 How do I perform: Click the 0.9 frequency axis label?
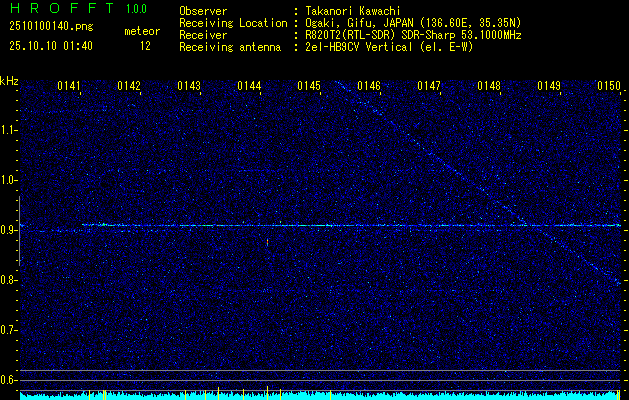click(x=8, y=230)
